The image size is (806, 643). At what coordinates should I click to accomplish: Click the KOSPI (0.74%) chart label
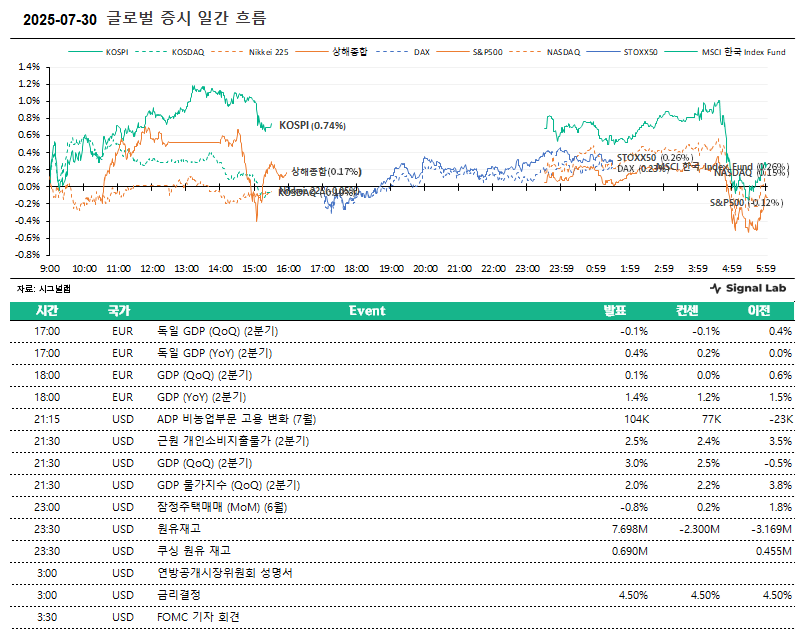pos(312,126)
